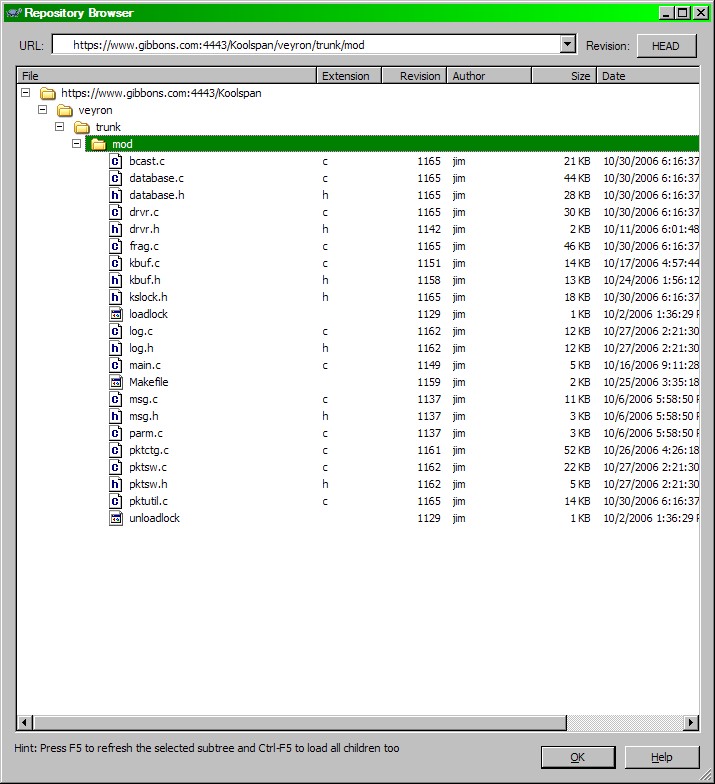Click the 46 KB size of frag.c

(577, 246)
